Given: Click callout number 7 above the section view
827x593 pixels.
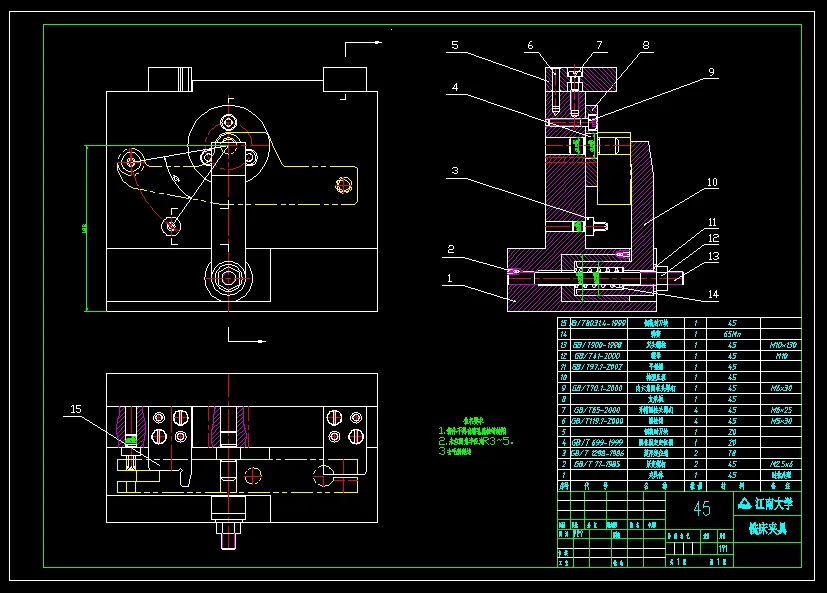Looking at the screenshot, I should pyautogui.click(x=599, y=45).
